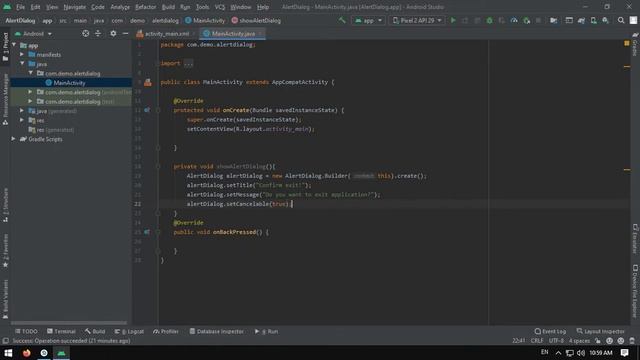The image size is (640, 360).
Task: Collapse the java folder node
Action: pyautogui.click(x=22, y=64)
